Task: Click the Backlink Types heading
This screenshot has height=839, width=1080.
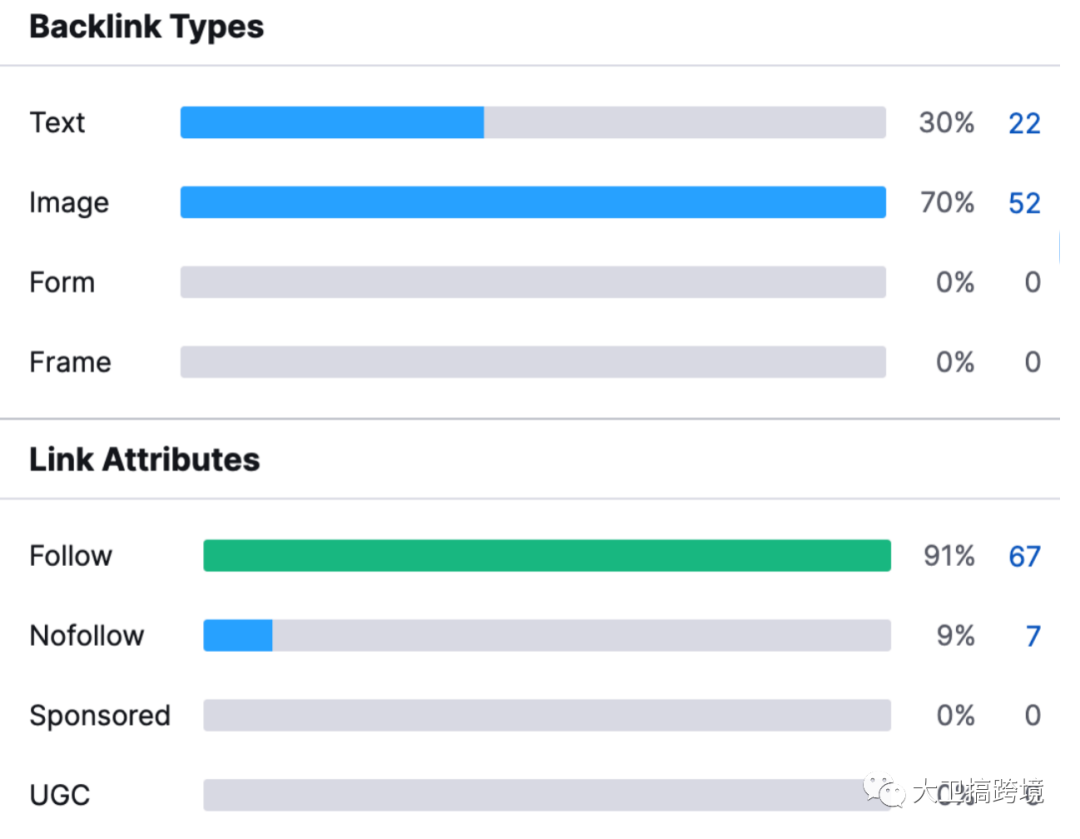Action: (x=146, y=27)
